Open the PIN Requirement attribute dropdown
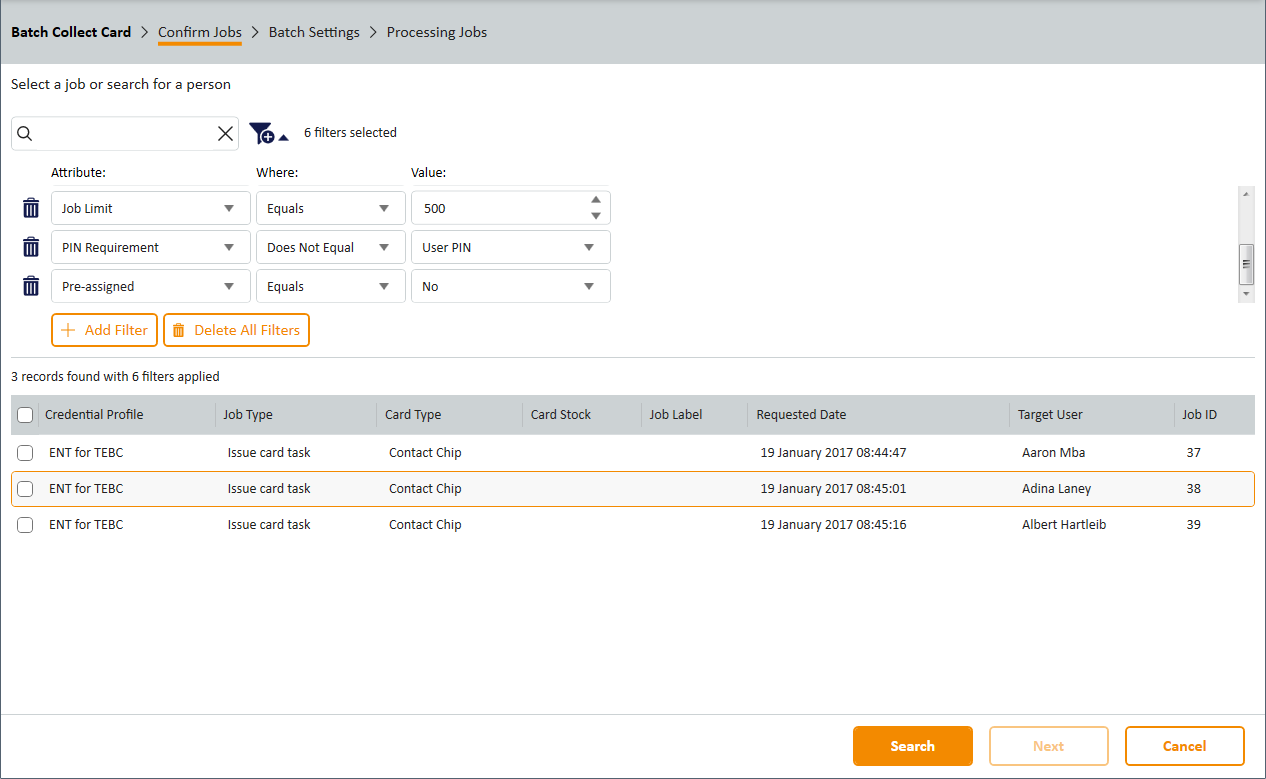This screenshot has width=1266, height=779. point(150,247)
